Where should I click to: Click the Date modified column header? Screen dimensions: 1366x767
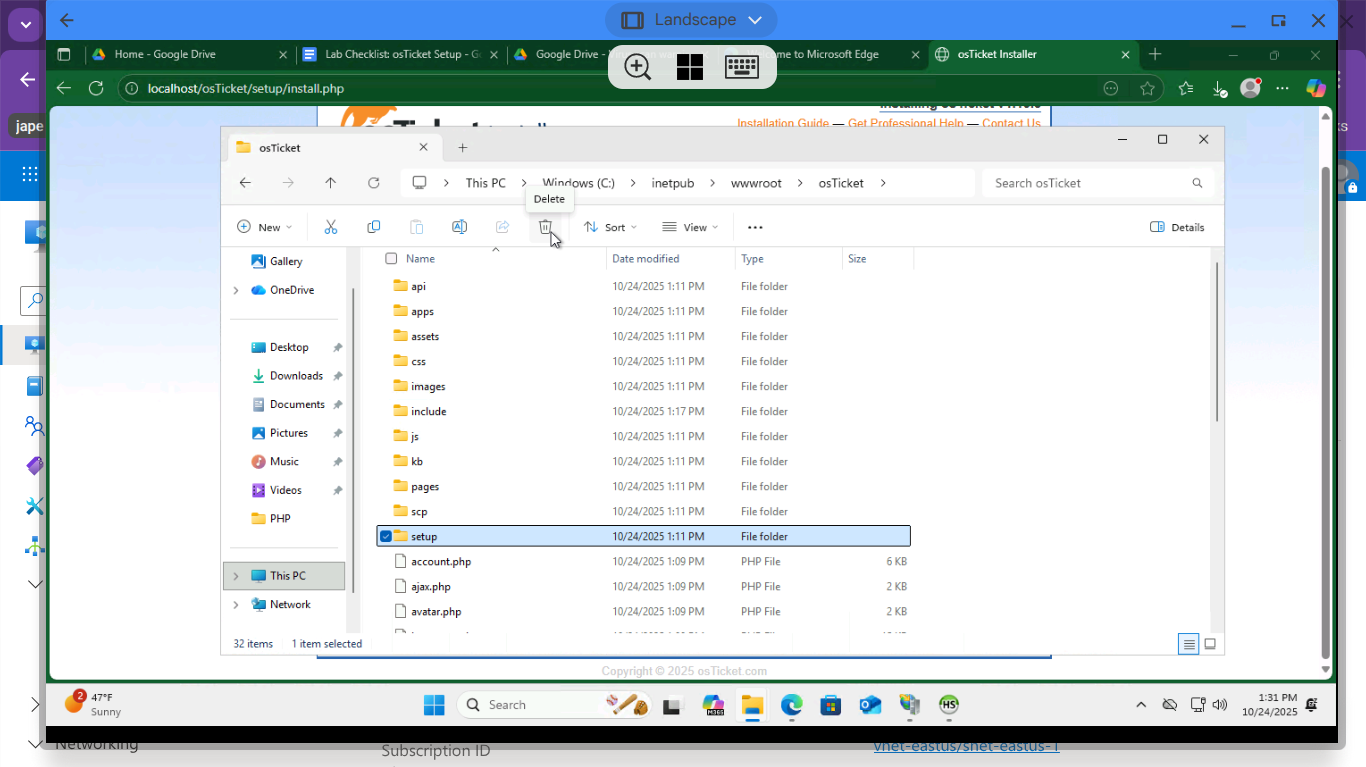coord(645,259)
